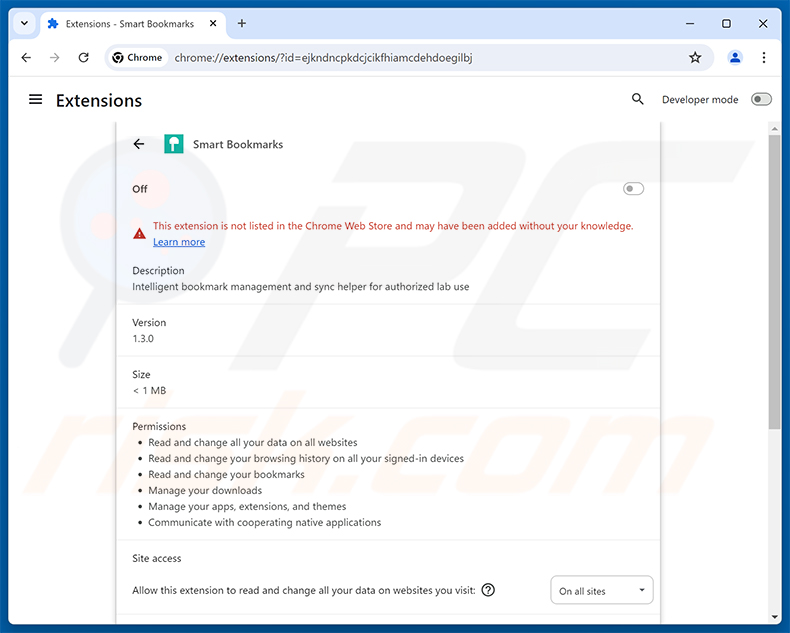Click the Size heading label
Image resolution: width=790 pixels, height=633 pixels.
(x=141, y=374)
